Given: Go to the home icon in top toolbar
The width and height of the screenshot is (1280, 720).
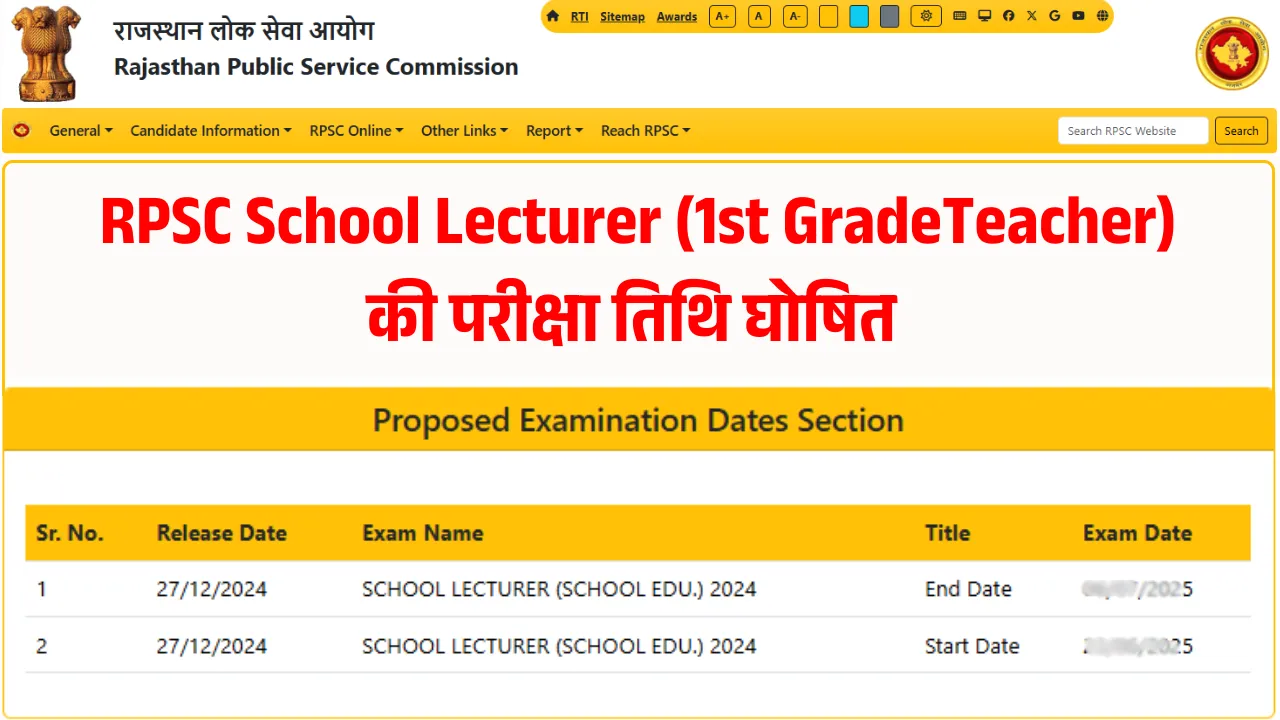Looking at the screenshot, I should click(x=552, y=16).
